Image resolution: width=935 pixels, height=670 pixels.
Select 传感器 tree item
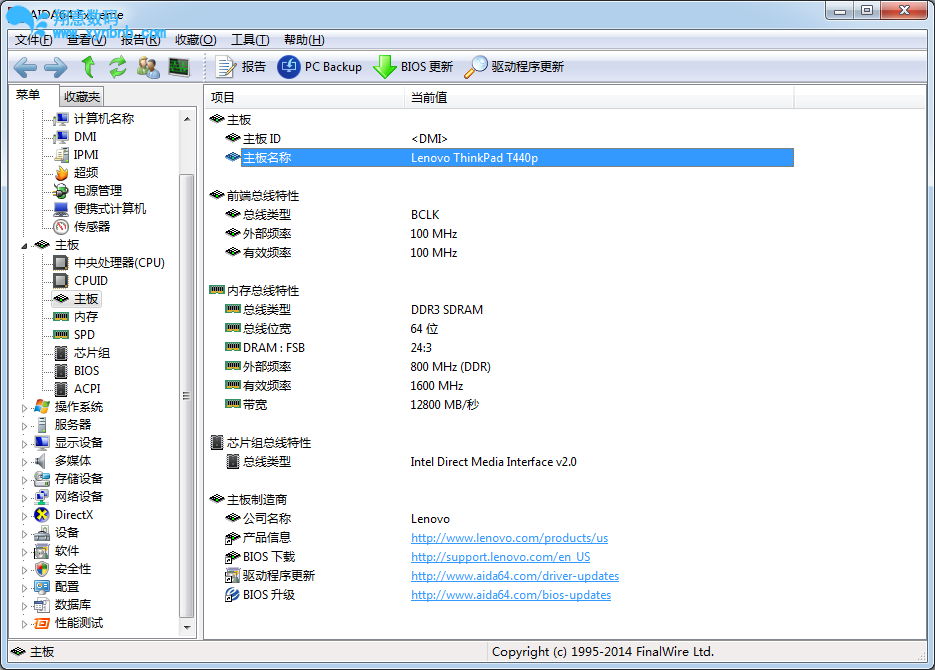click(92, 227)
